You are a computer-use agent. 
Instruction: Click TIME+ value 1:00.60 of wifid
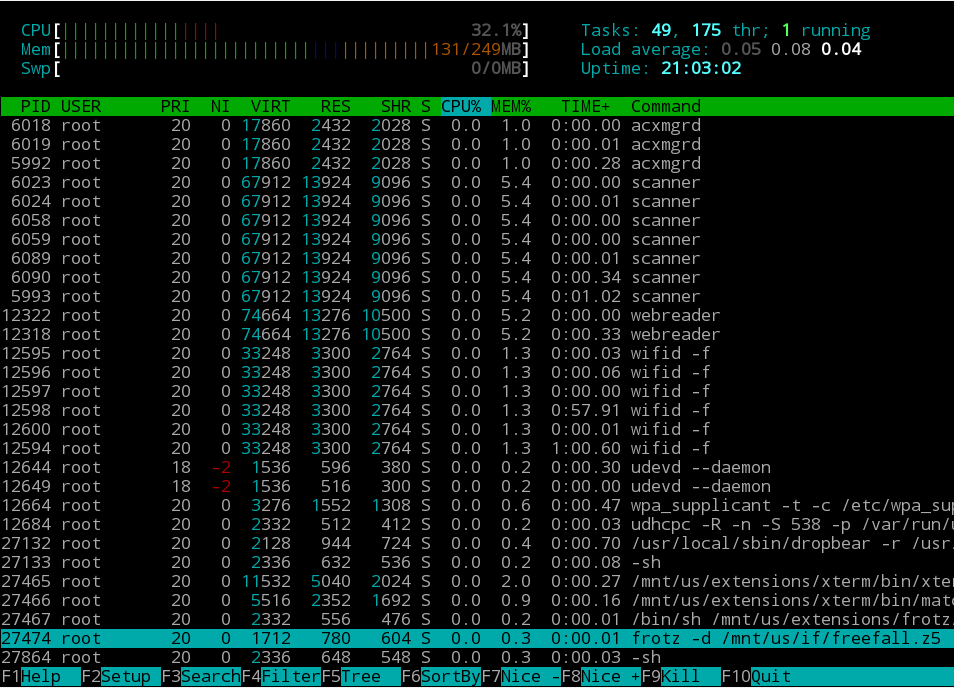tap(585, 448)
